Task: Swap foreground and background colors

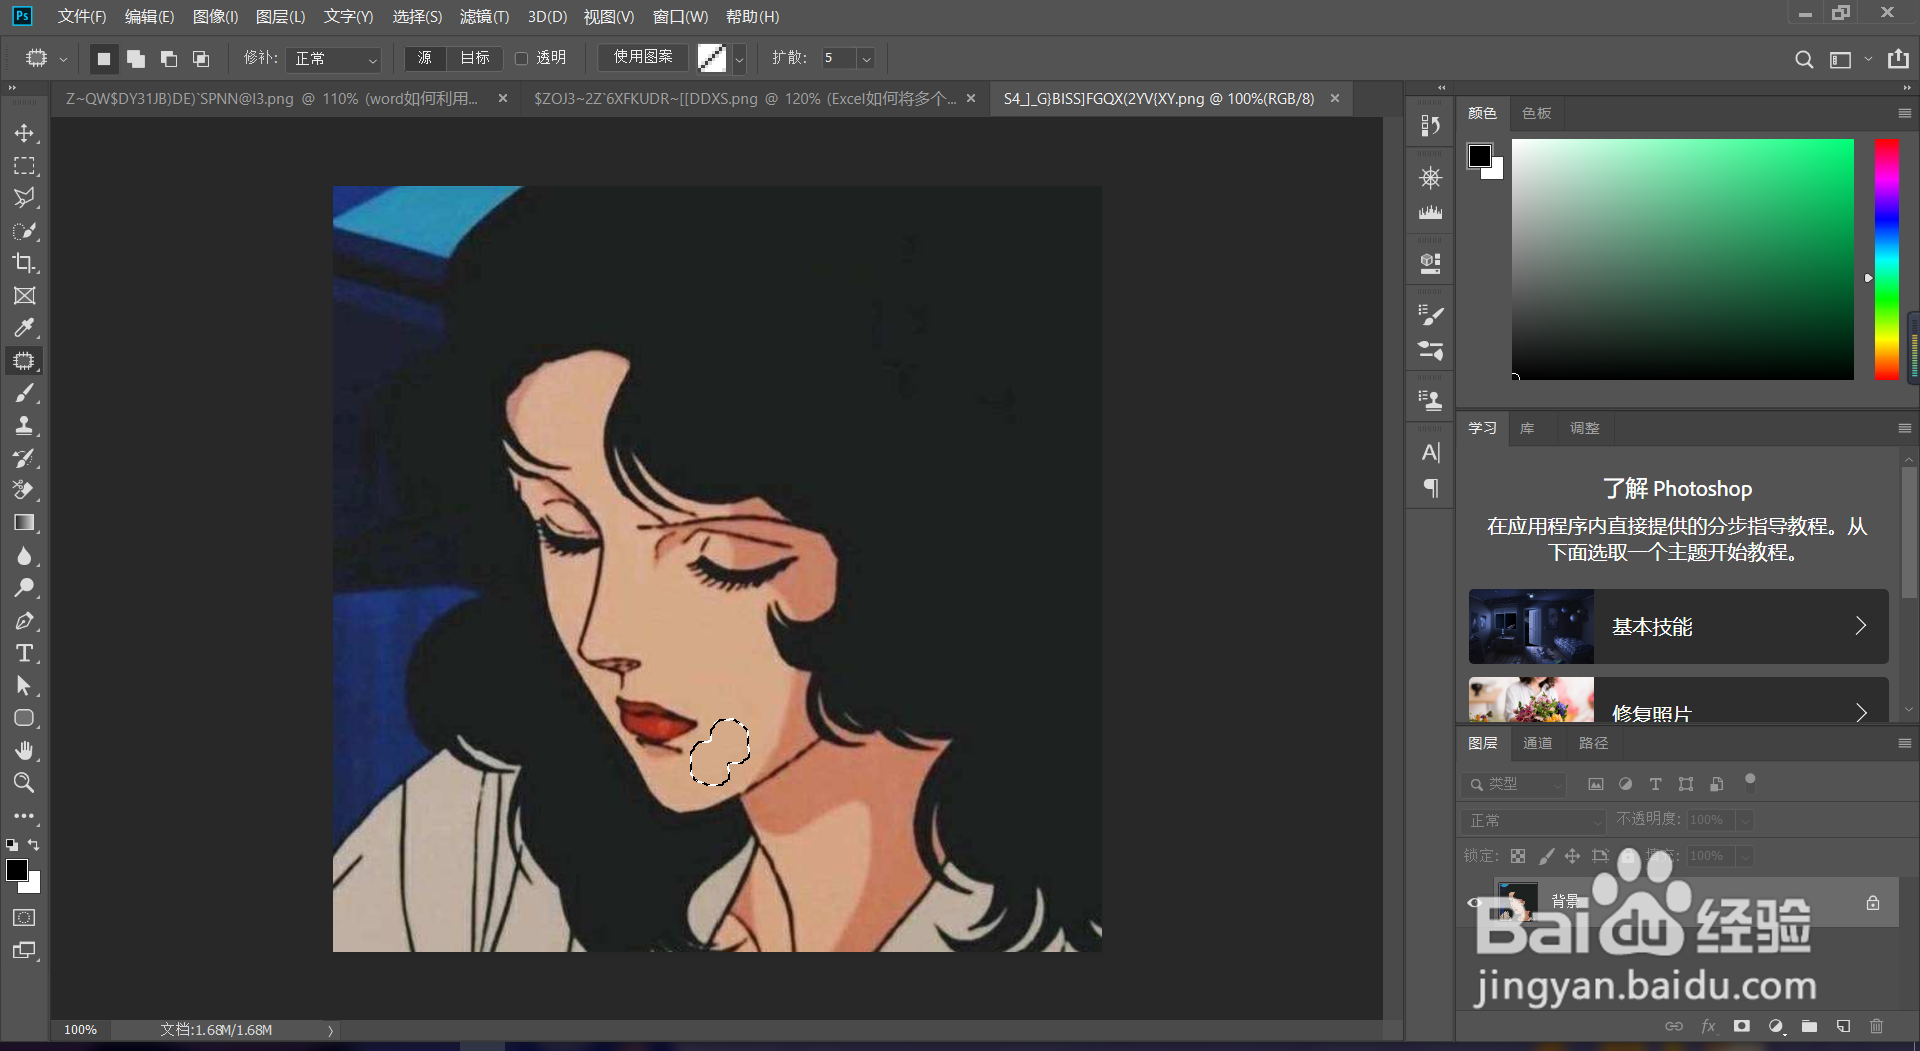Action: pos(34,845)
